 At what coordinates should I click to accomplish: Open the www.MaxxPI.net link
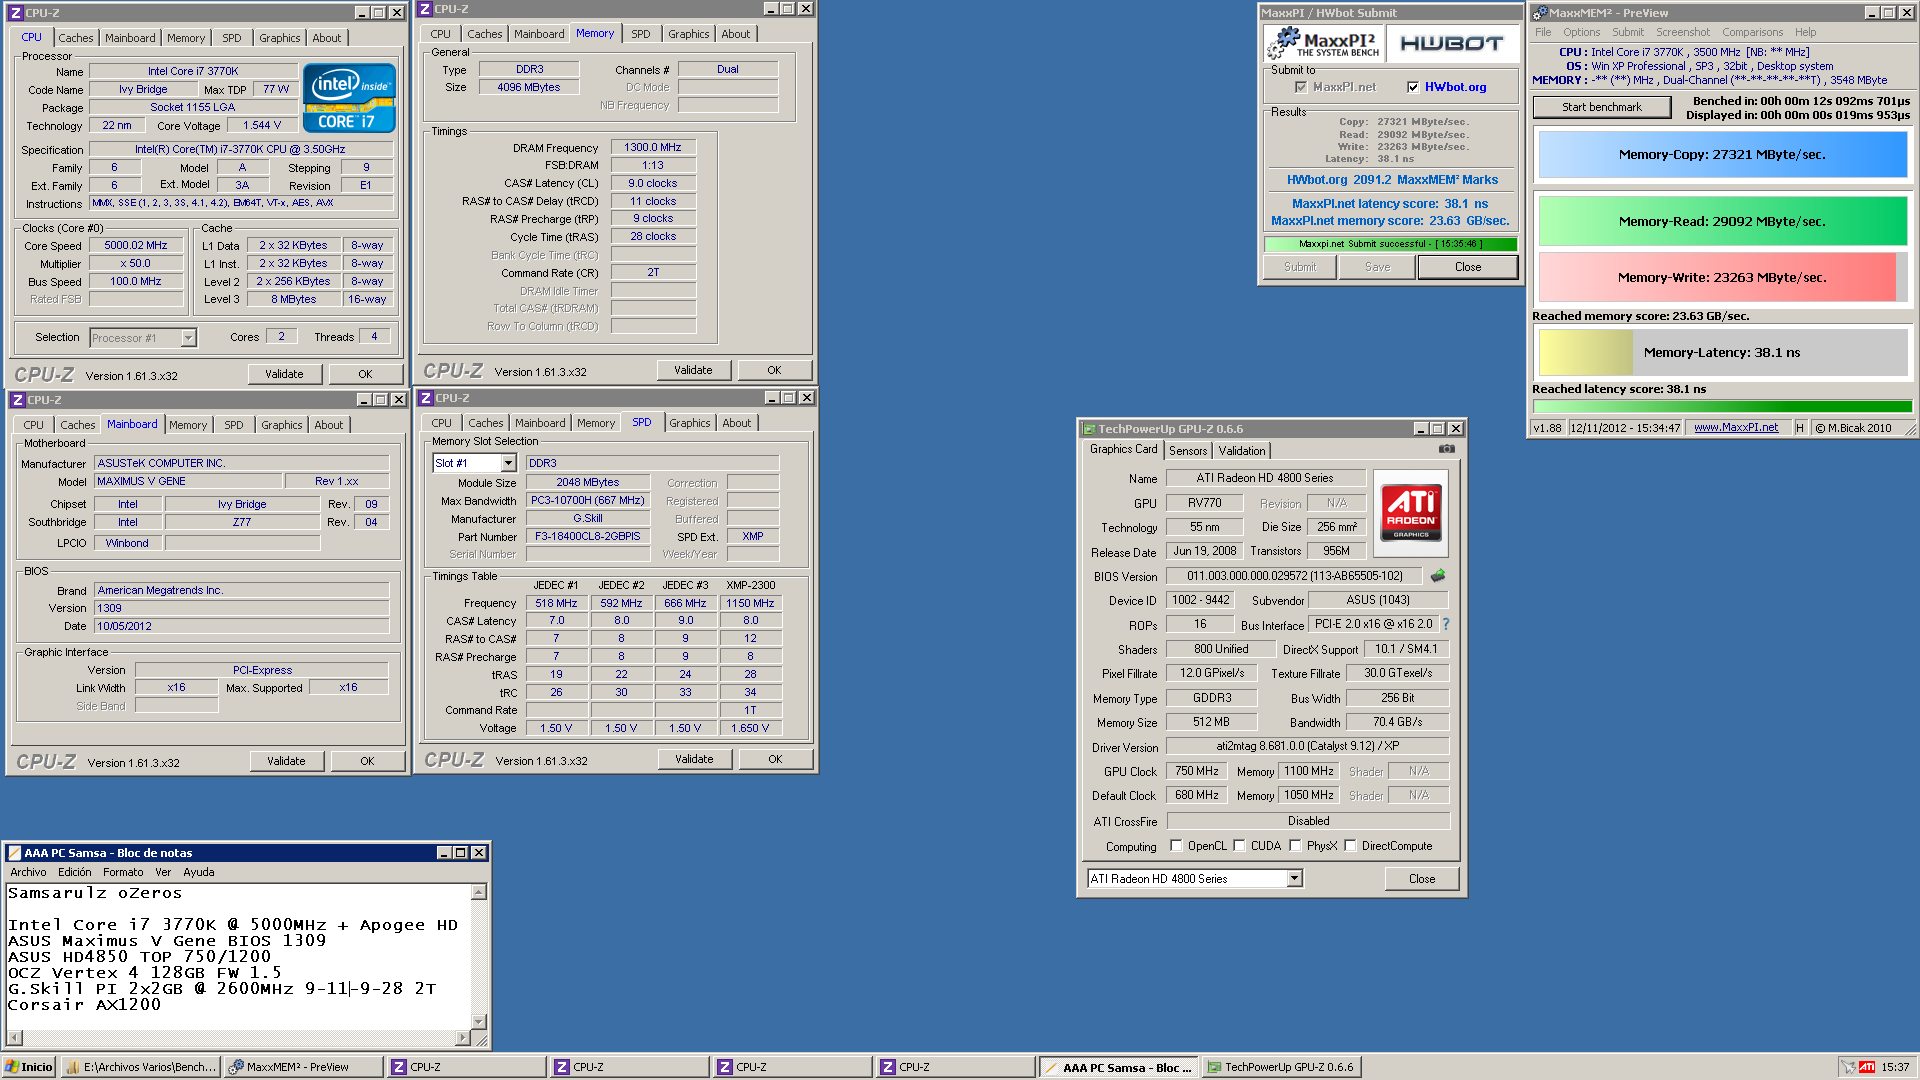point(1736,427)
